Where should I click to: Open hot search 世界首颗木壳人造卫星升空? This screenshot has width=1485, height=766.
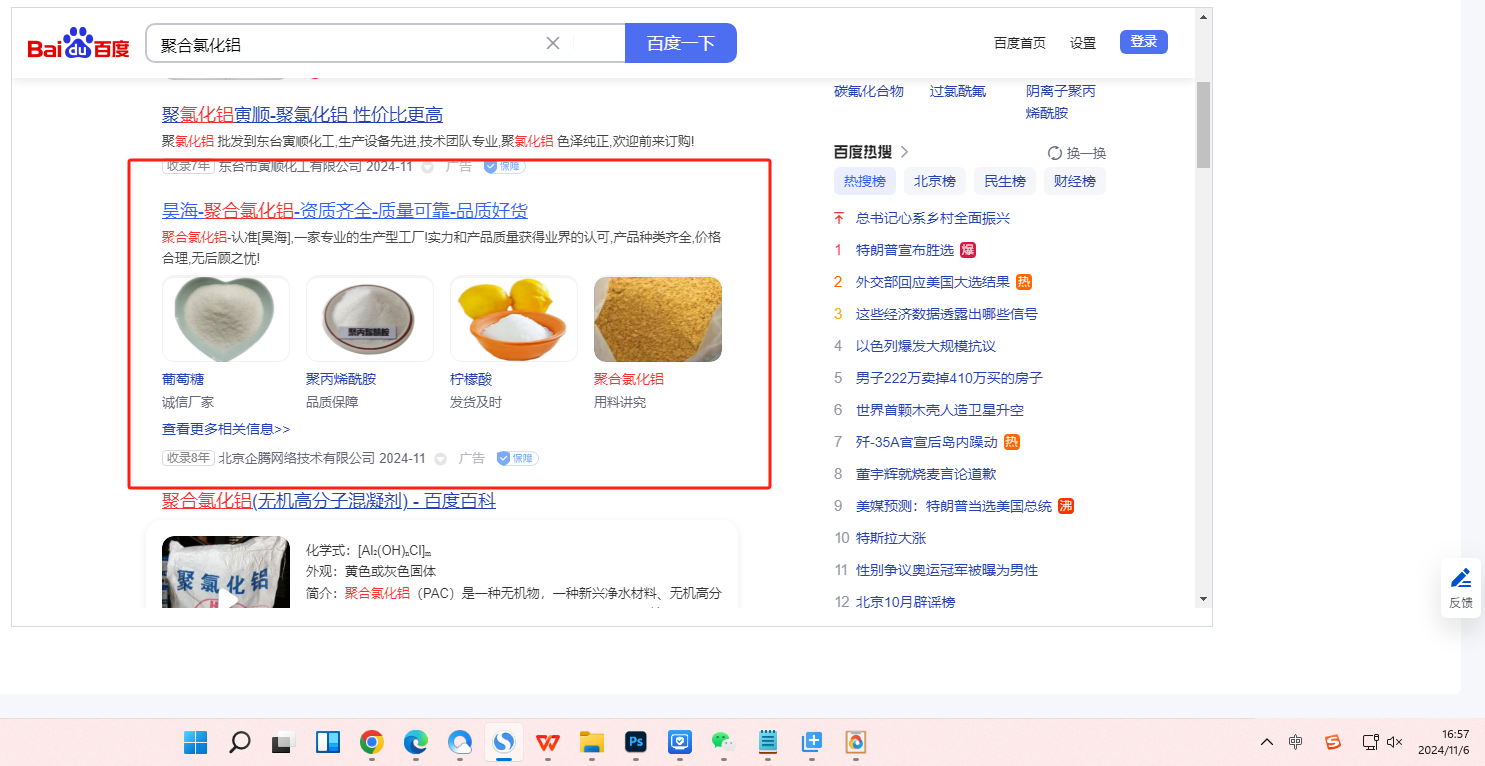[940, 410]
